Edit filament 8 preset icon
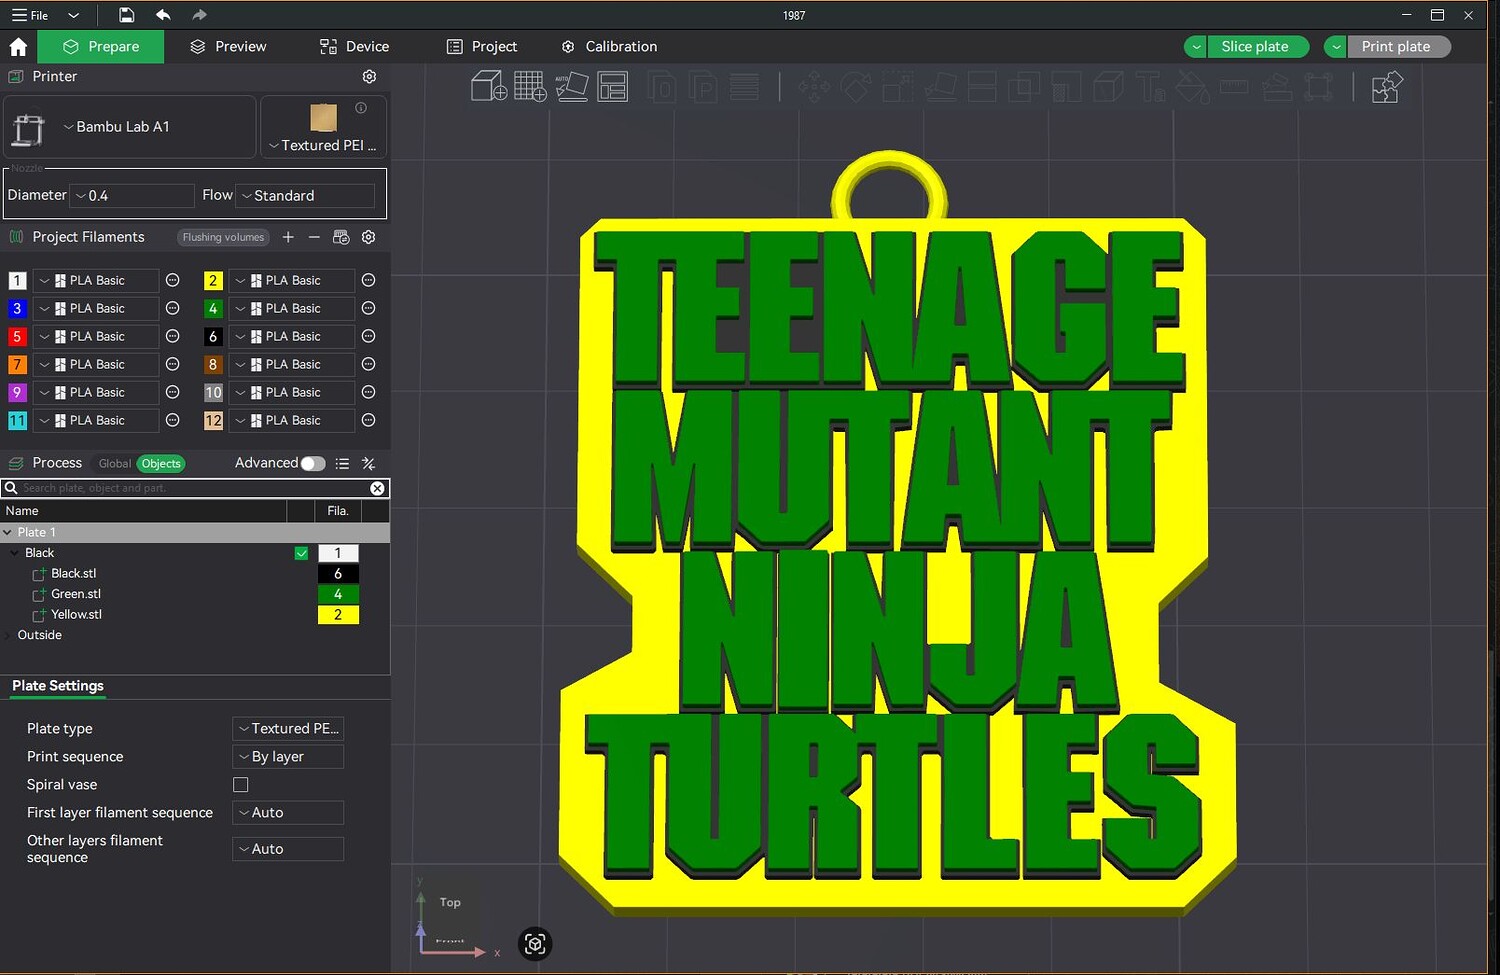The height and width of the screenshot is (975, 1500). [368, 365]
